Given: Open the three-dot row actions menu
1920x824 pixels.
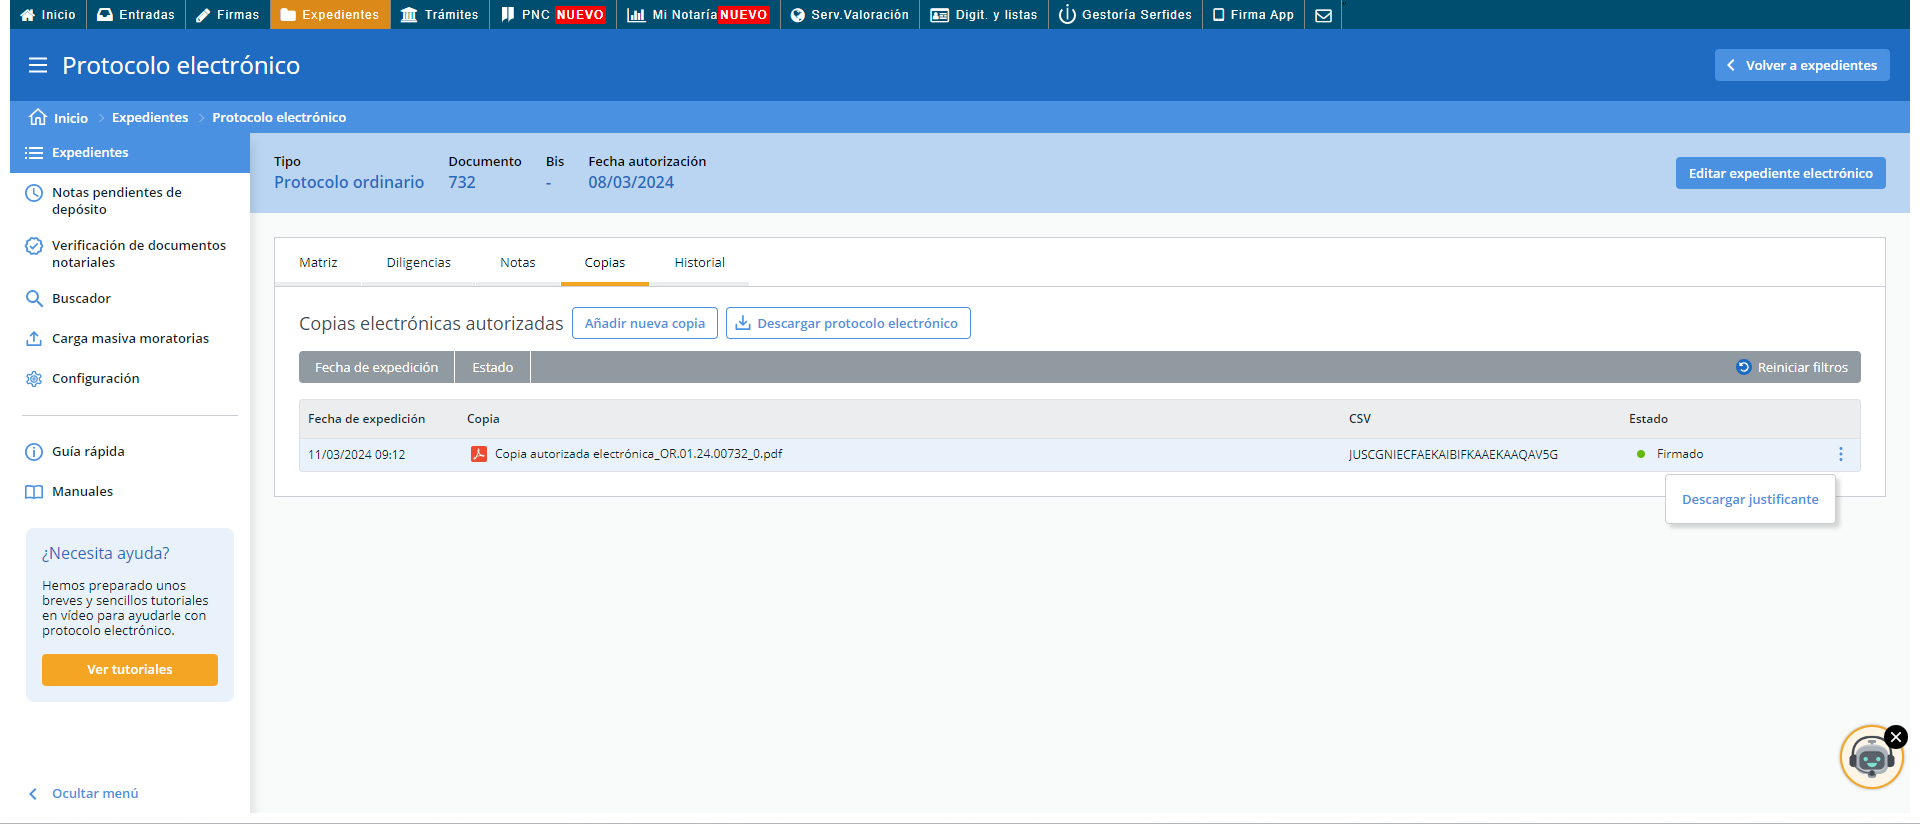Looking at the screenshot, I should pos(1840,454).
